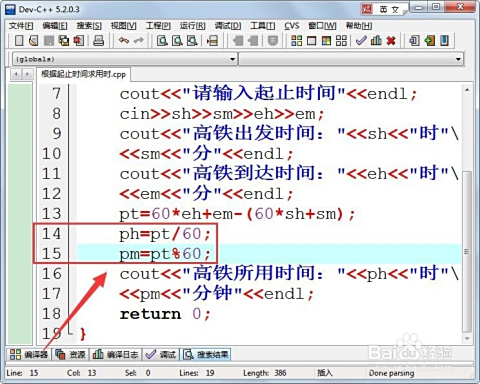Open the 文件[F] menu

coord(21,26)
